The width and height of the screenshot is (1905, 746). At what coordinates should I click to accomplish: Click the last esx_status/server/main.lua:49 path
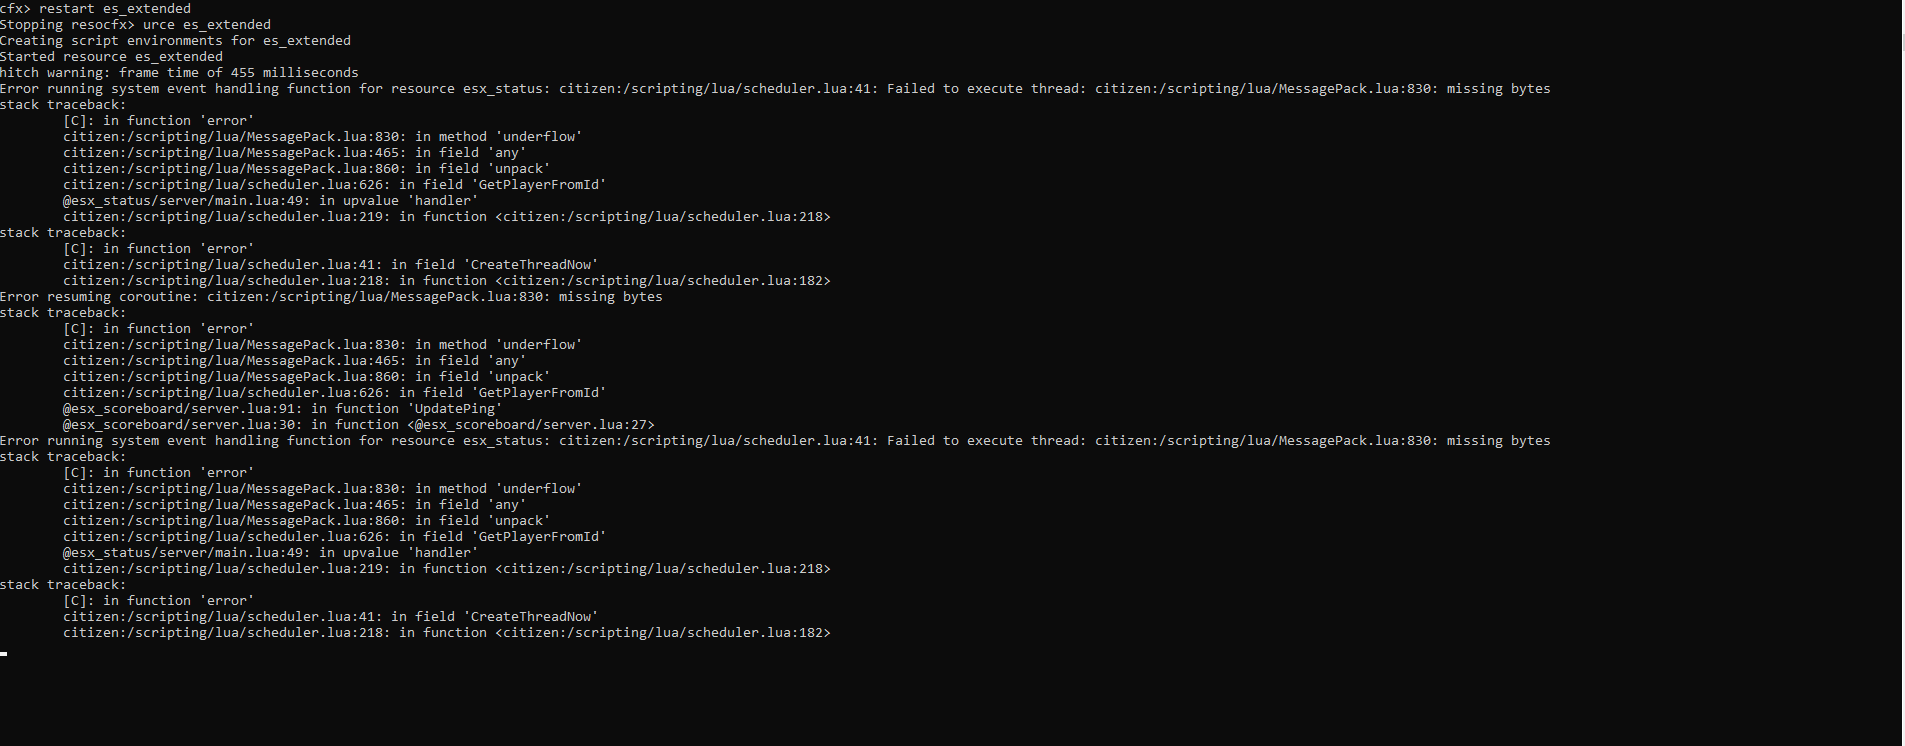coord(186,552)
